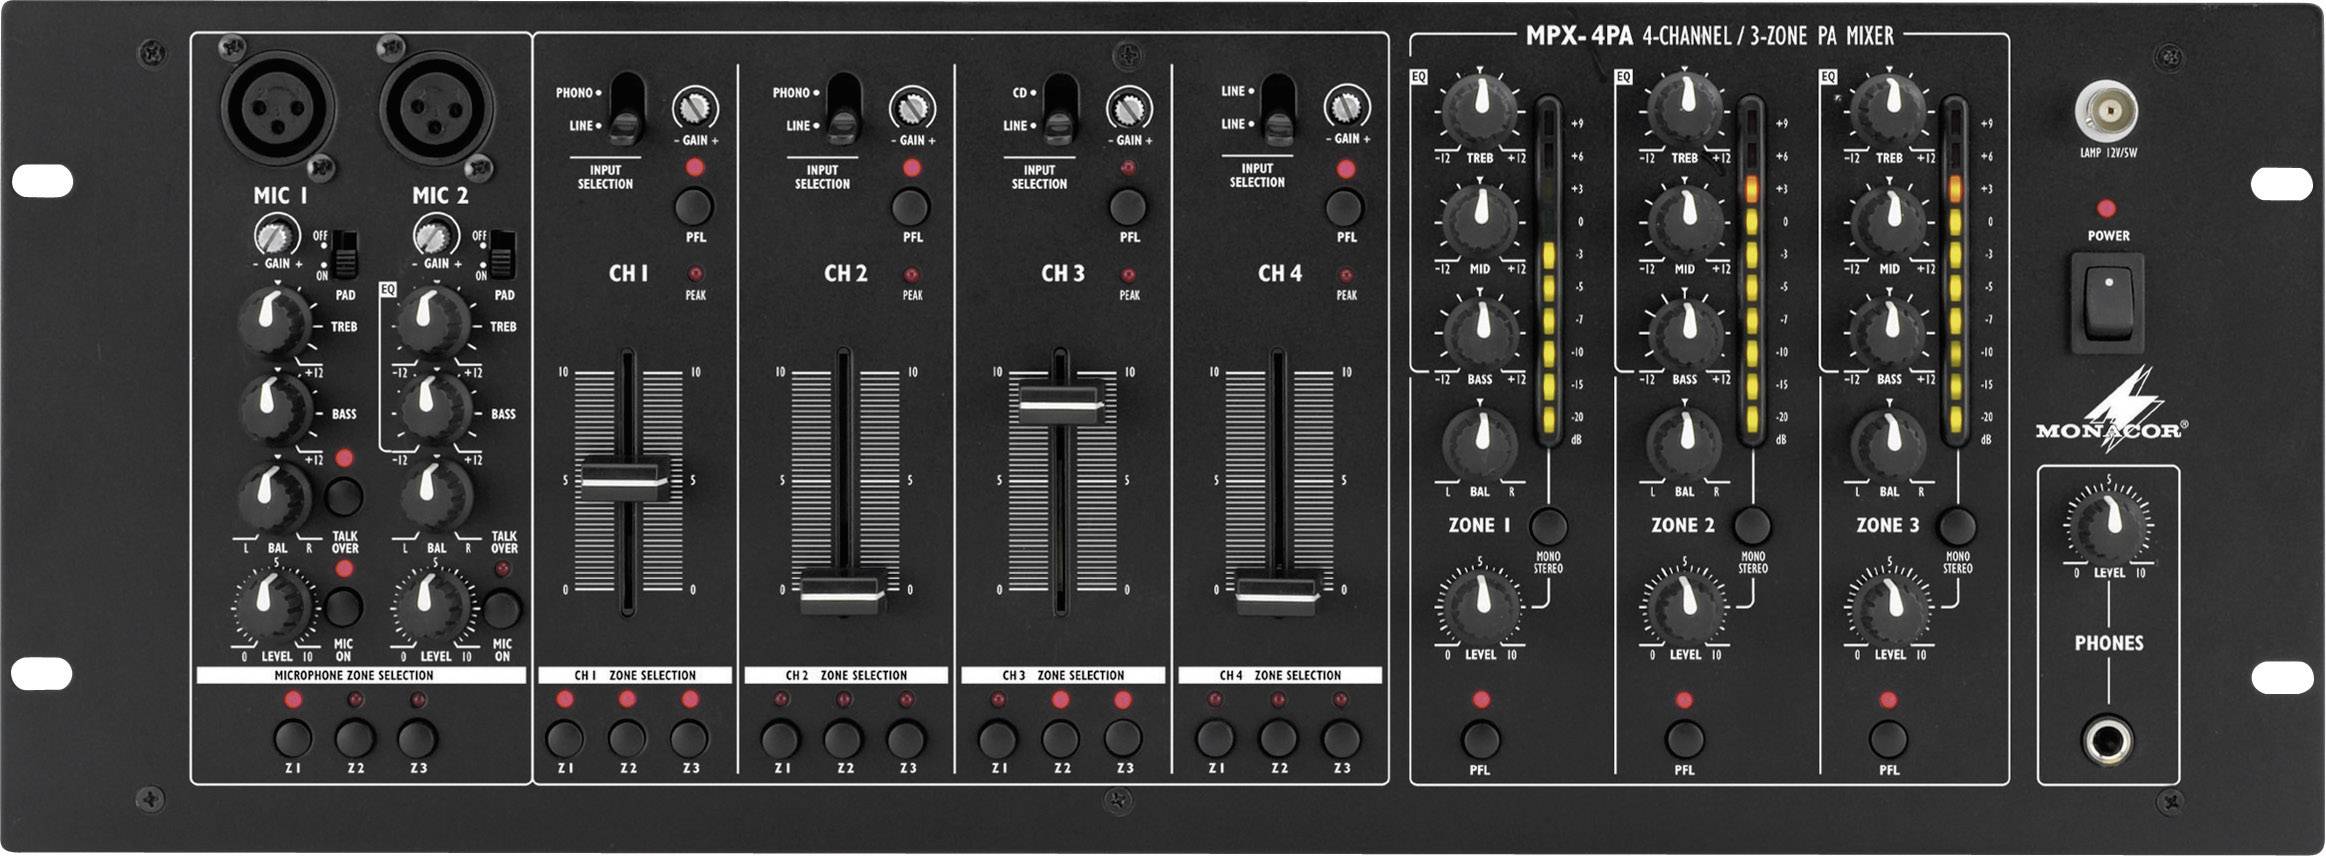Select Z2 in Microphone Zone Selection
Screen dimensions: 2326x856
pyautogui.click(x=355, y=738)
